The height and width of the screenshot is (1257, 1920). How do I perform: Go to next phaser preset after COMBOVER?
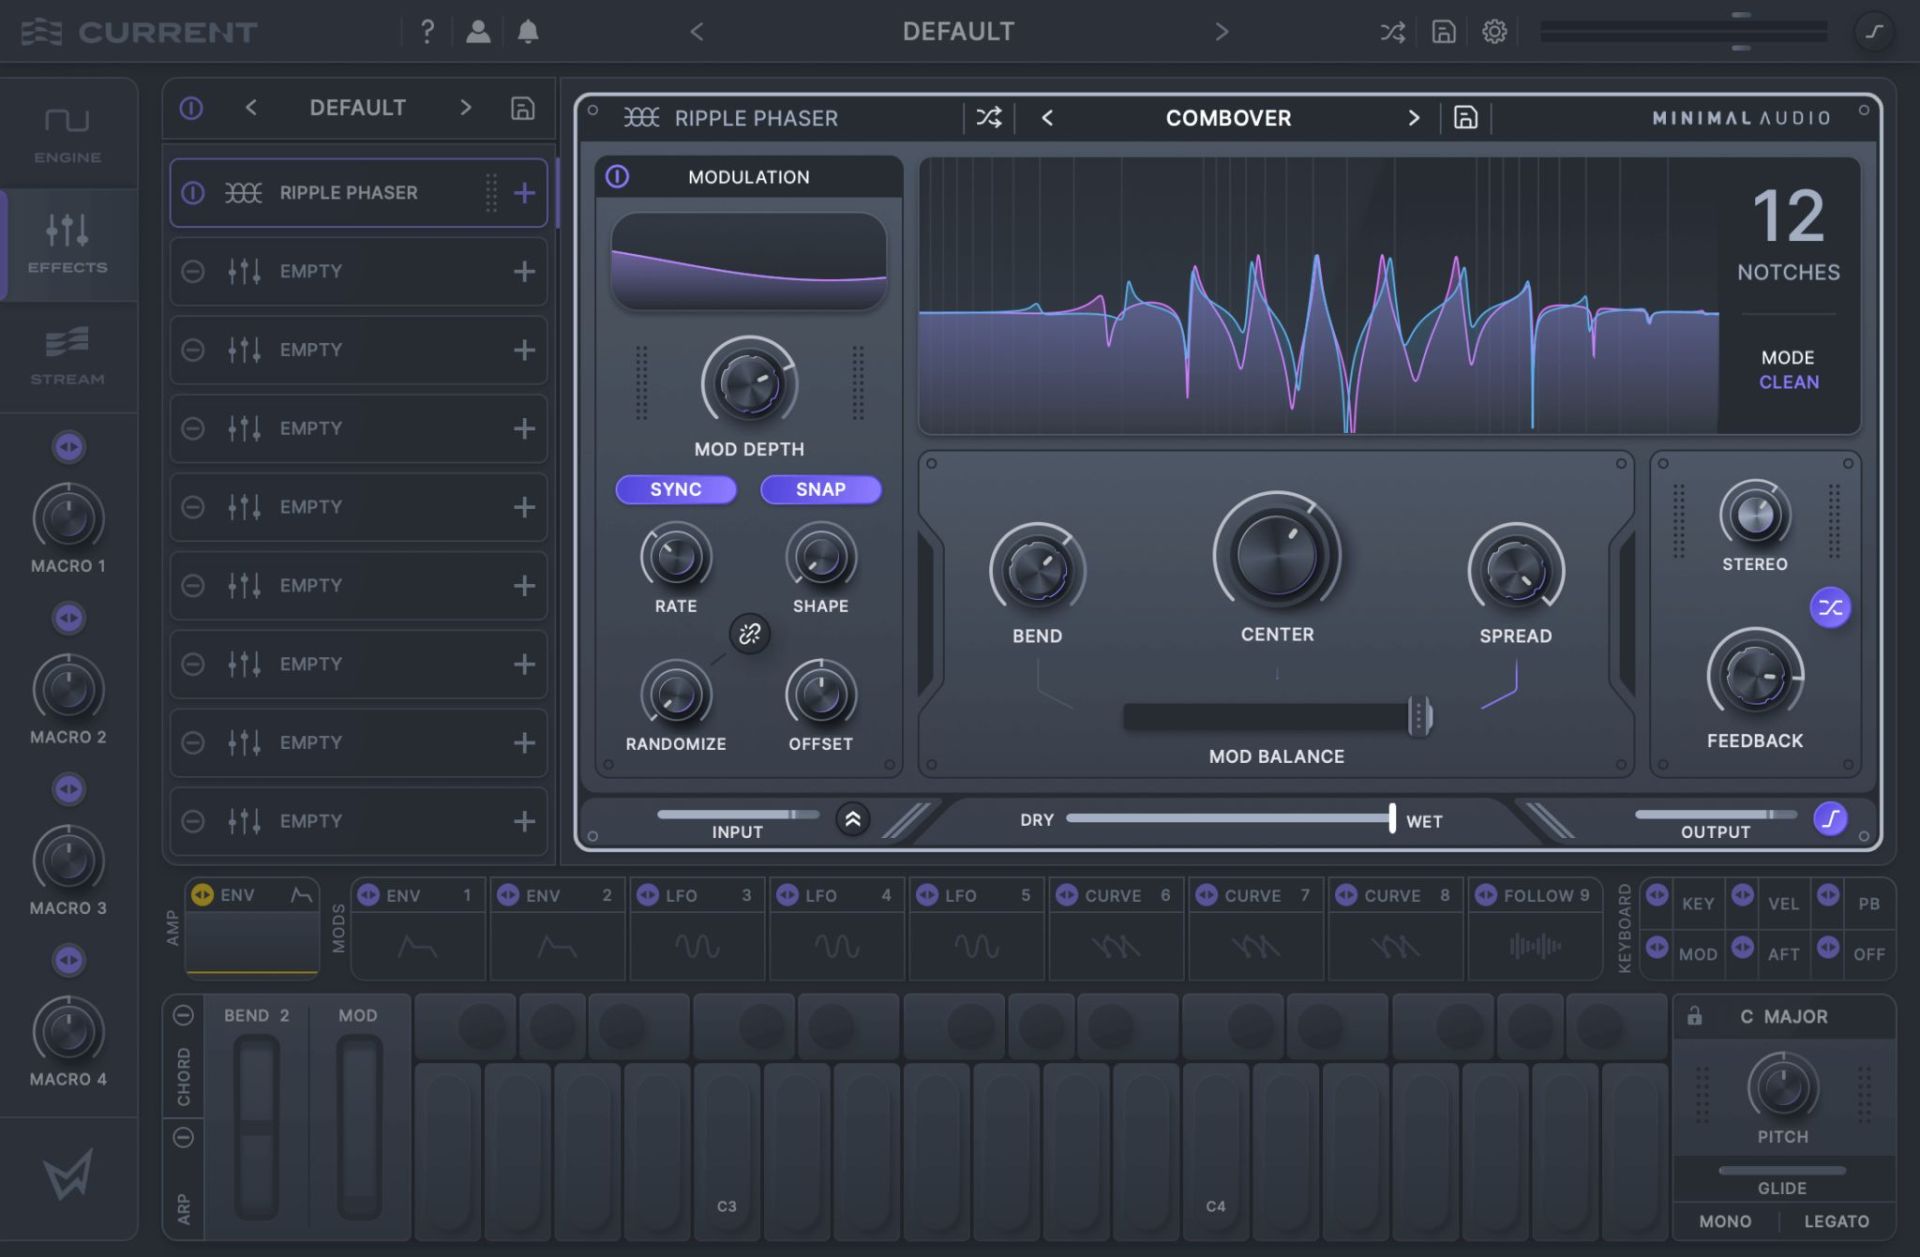click(x=1413, y=118)
